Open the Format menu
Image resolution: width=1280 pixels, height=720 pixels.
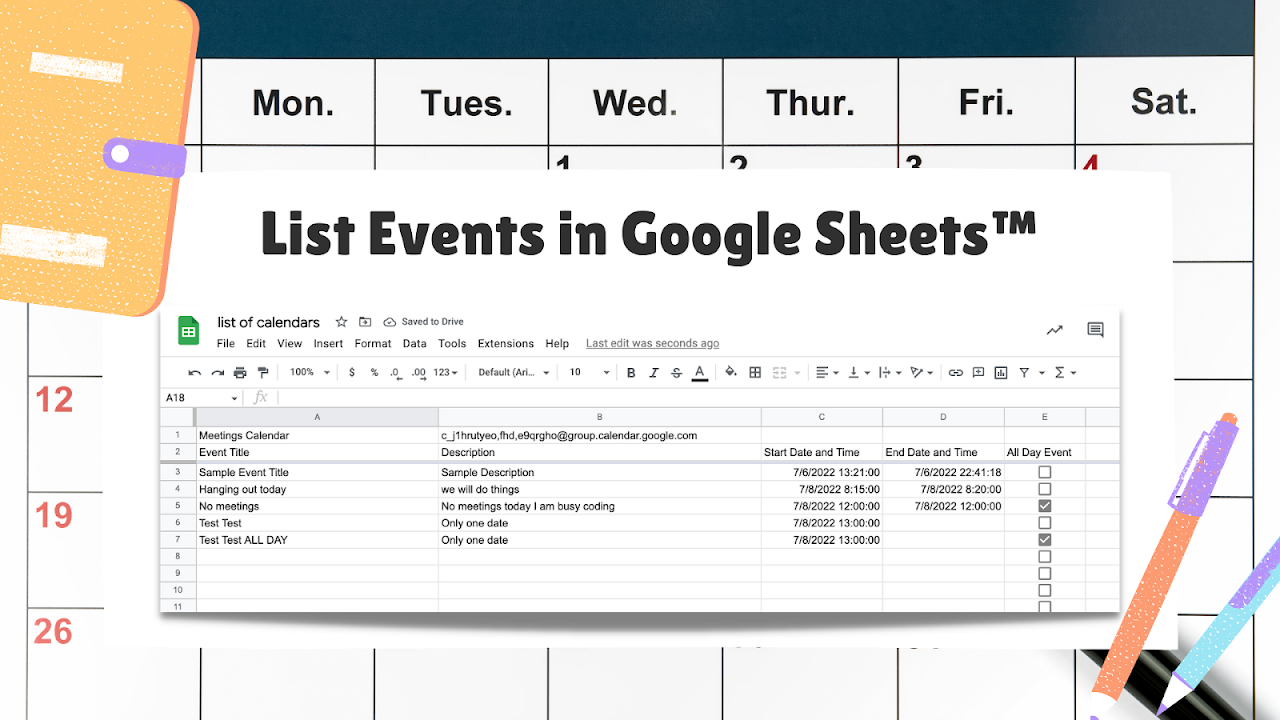point(373,344)
